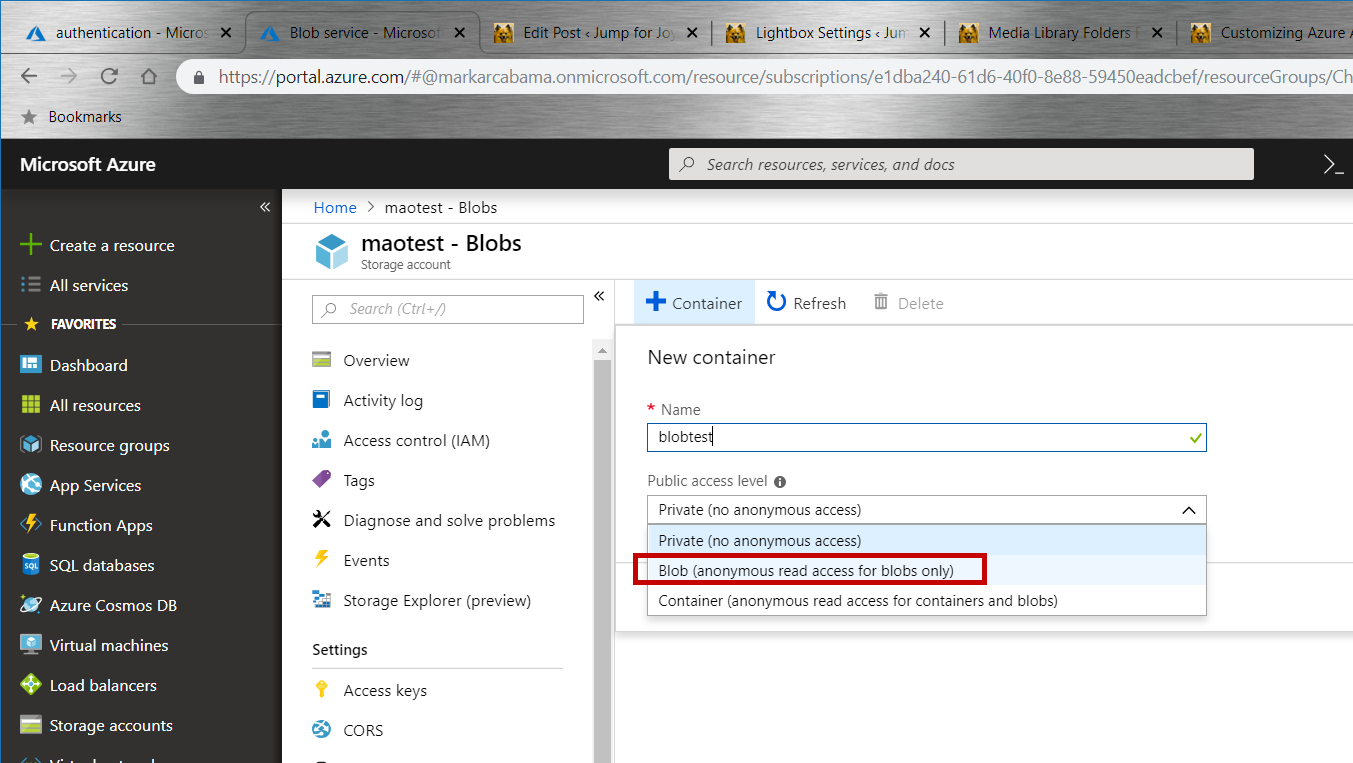
Task: Click the Virtual machines monitor icon
Action: pos(31,645)
